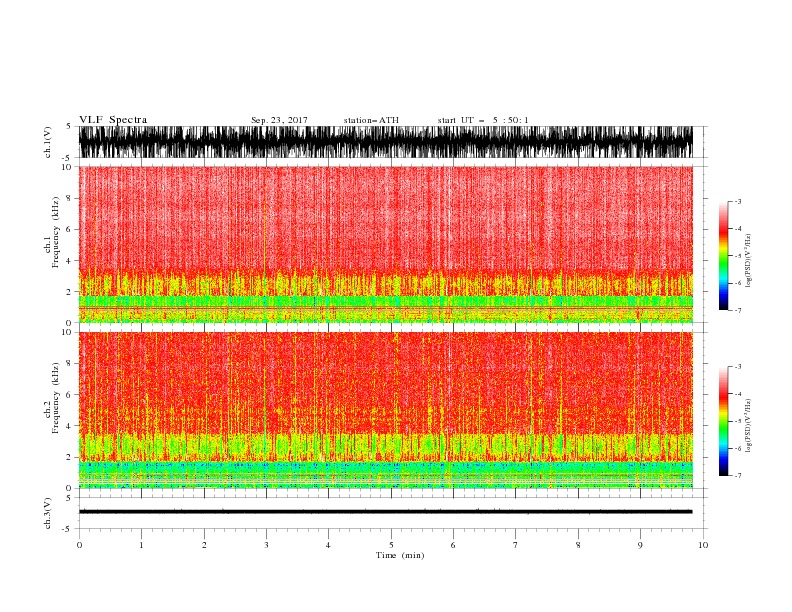Click the '6' tick on ch.2 frequency axis
This screenshot has width=792, height=612.
(x=69, y=395)
